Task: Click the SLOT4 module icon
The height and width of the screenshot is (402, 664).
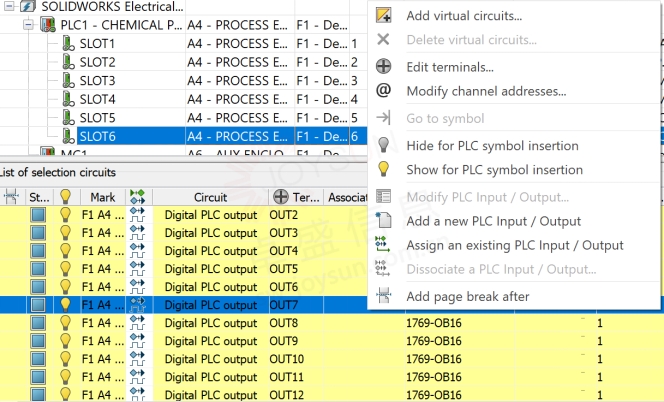Action: [68, 99]
